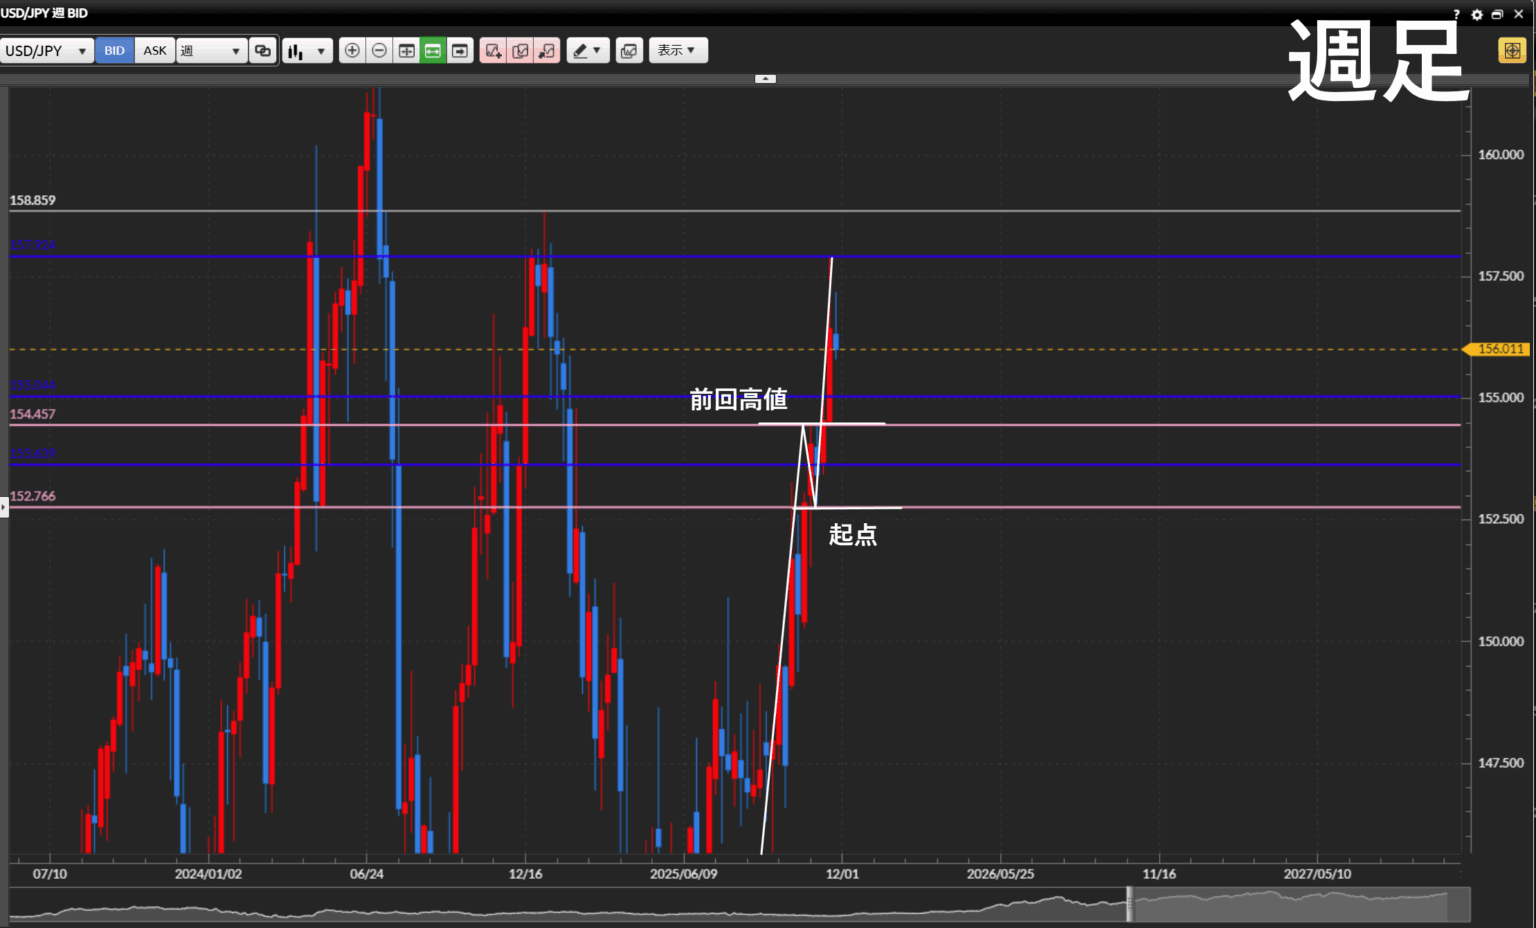The image size is (1536, 928).
Task: Switch price display to BID
Action: pos(115,51)
